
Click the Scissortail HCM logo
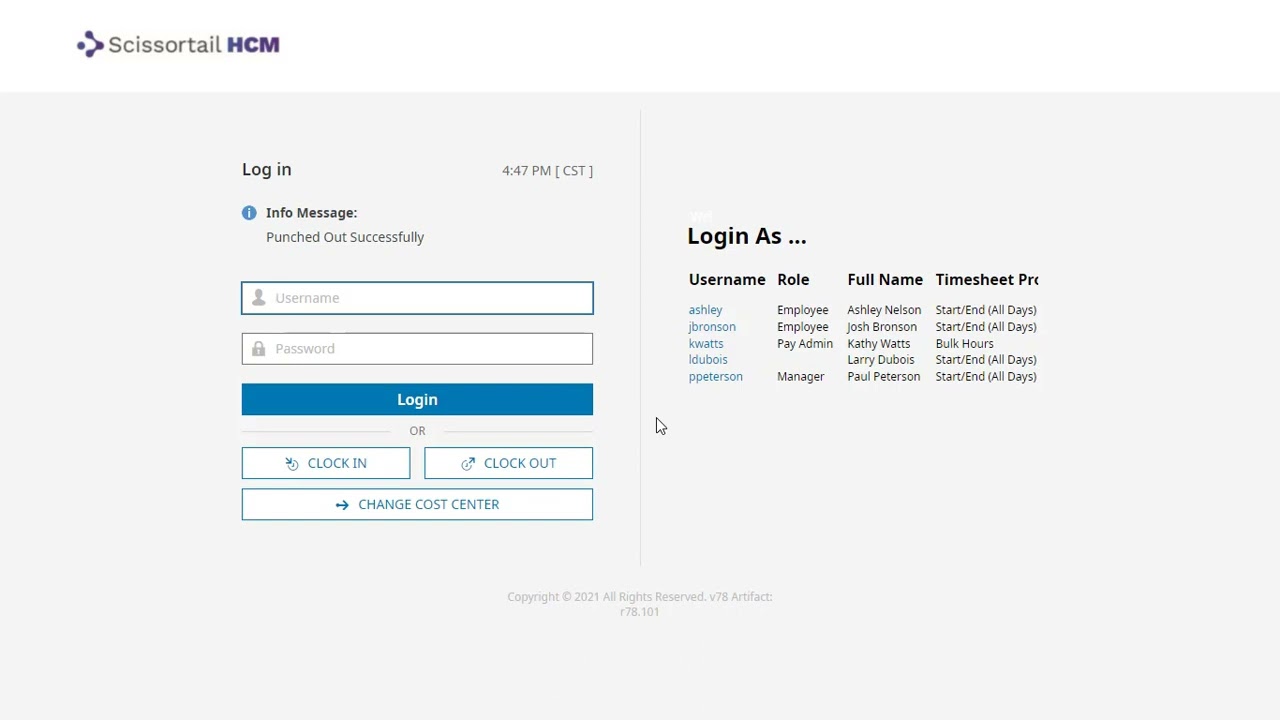coord(179,44)
